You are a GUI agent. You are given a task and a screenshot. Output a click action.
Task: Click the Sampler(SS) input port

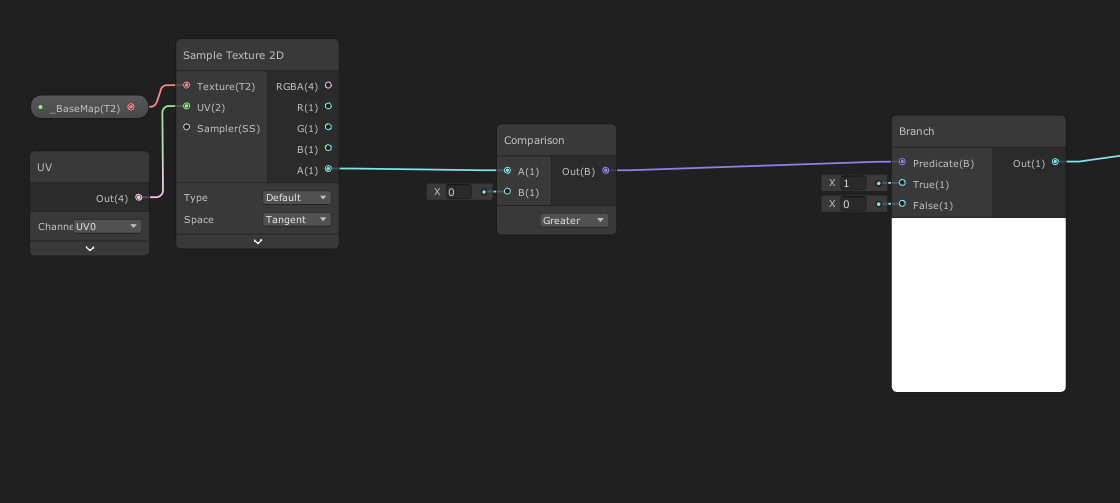(186, 127)
